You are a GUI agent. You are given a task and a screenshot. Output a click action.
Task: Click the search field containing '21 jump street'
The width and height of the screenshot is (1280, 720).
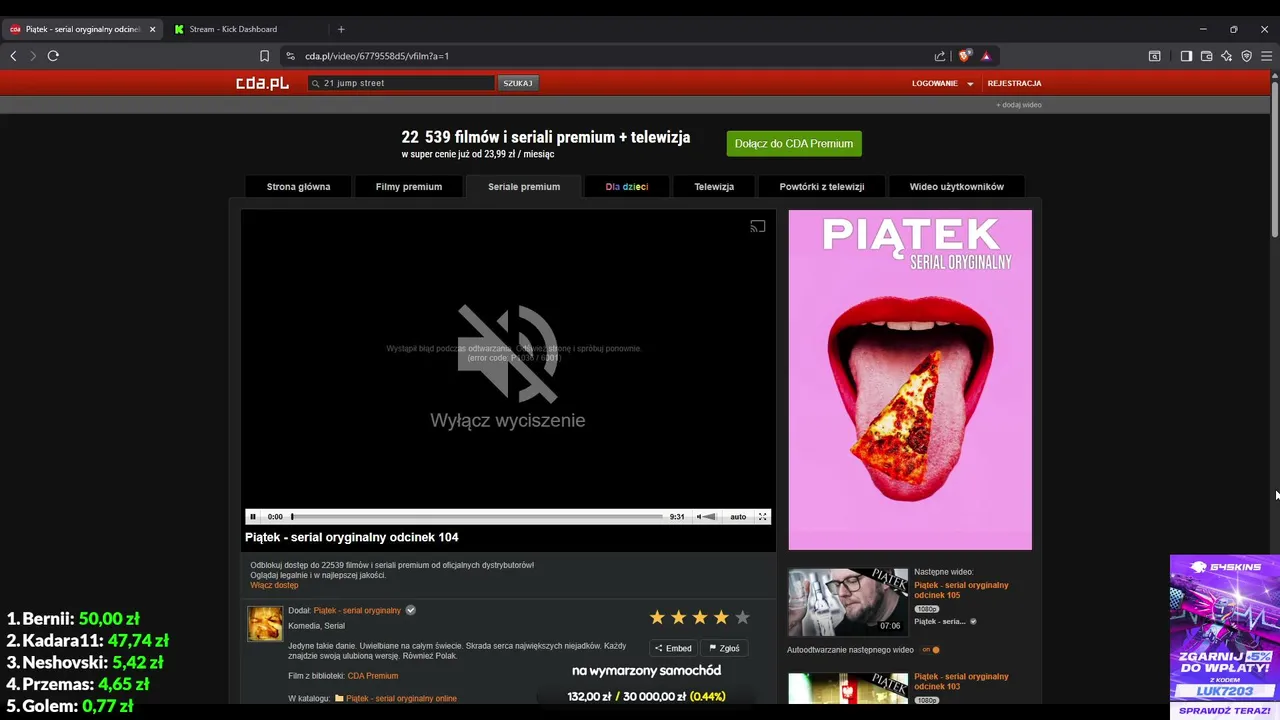coord(401,83)
